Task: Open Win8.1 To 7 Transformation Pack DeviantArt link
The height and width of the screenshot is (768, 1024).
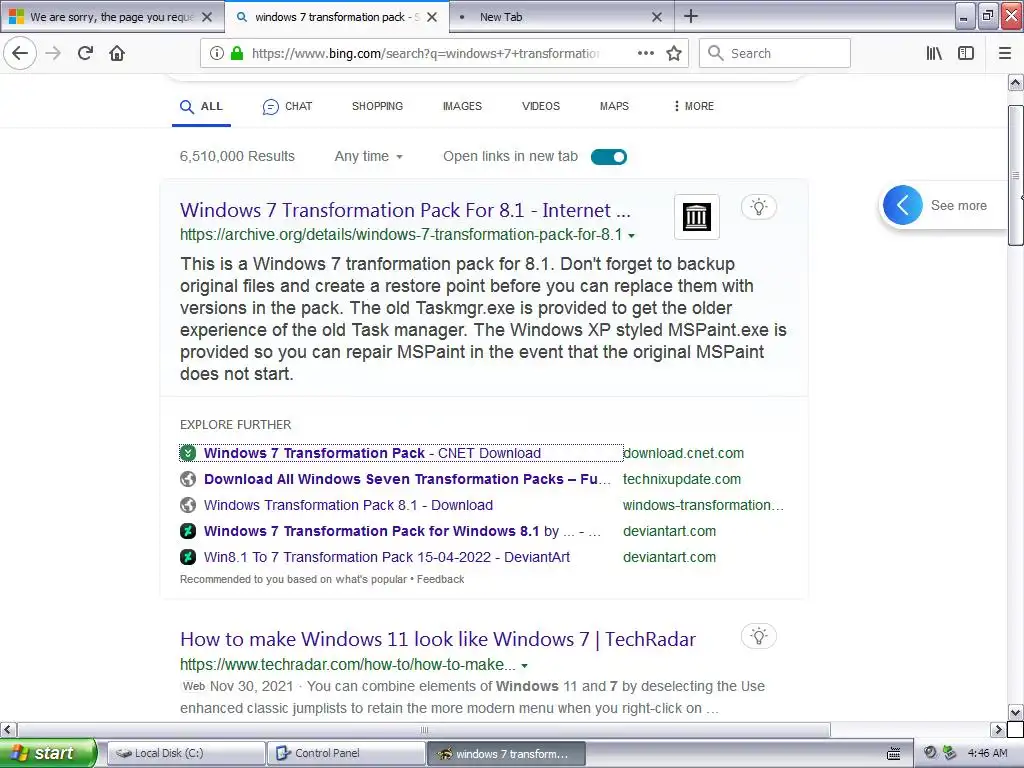Action: [x=387, y=557]
